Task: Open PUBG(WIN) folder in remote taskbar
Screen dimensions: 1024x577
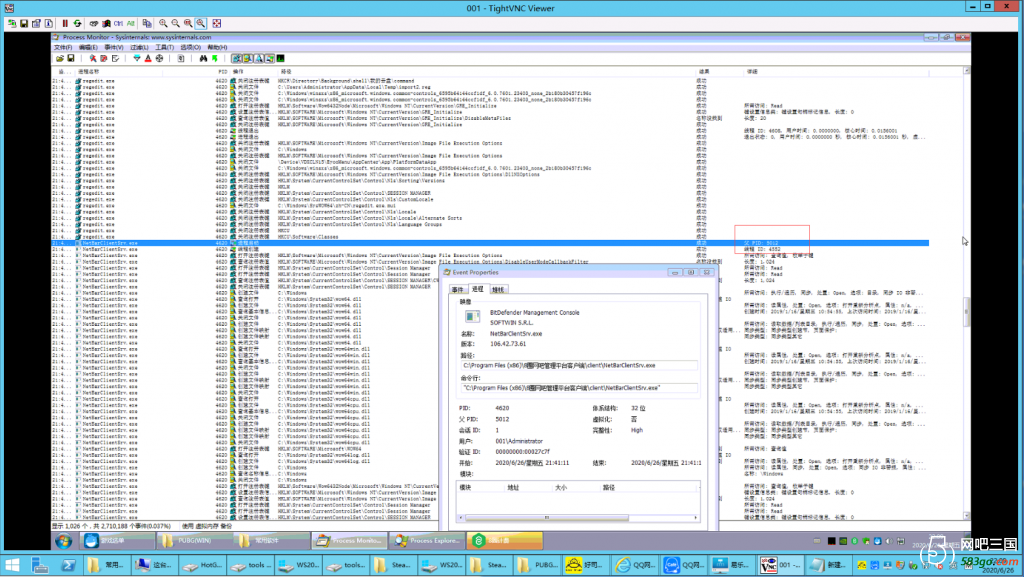Action: pos(194,540)
